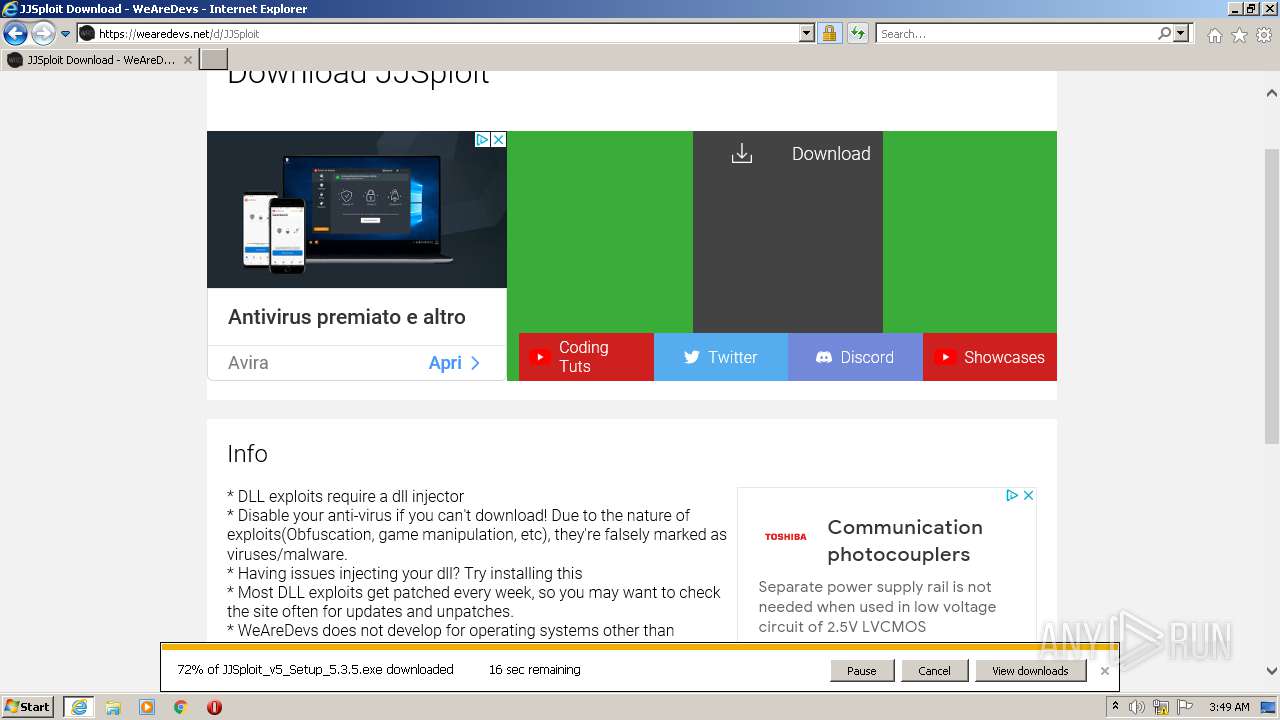Open a new blank tab

click(214, 60)
